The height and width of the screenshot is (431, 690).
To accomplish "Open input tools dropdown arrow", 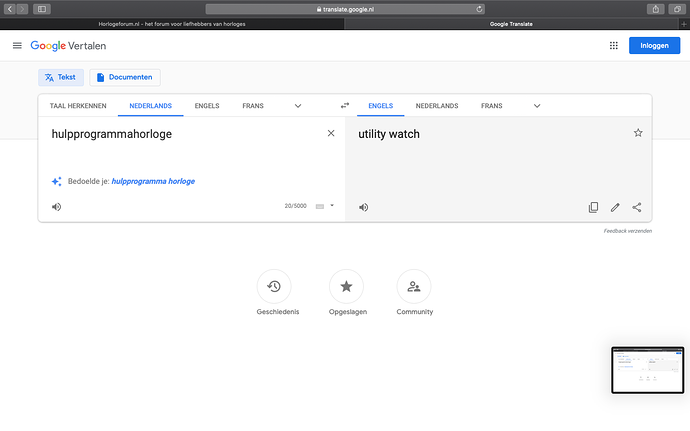I will (x=332, y=206).
